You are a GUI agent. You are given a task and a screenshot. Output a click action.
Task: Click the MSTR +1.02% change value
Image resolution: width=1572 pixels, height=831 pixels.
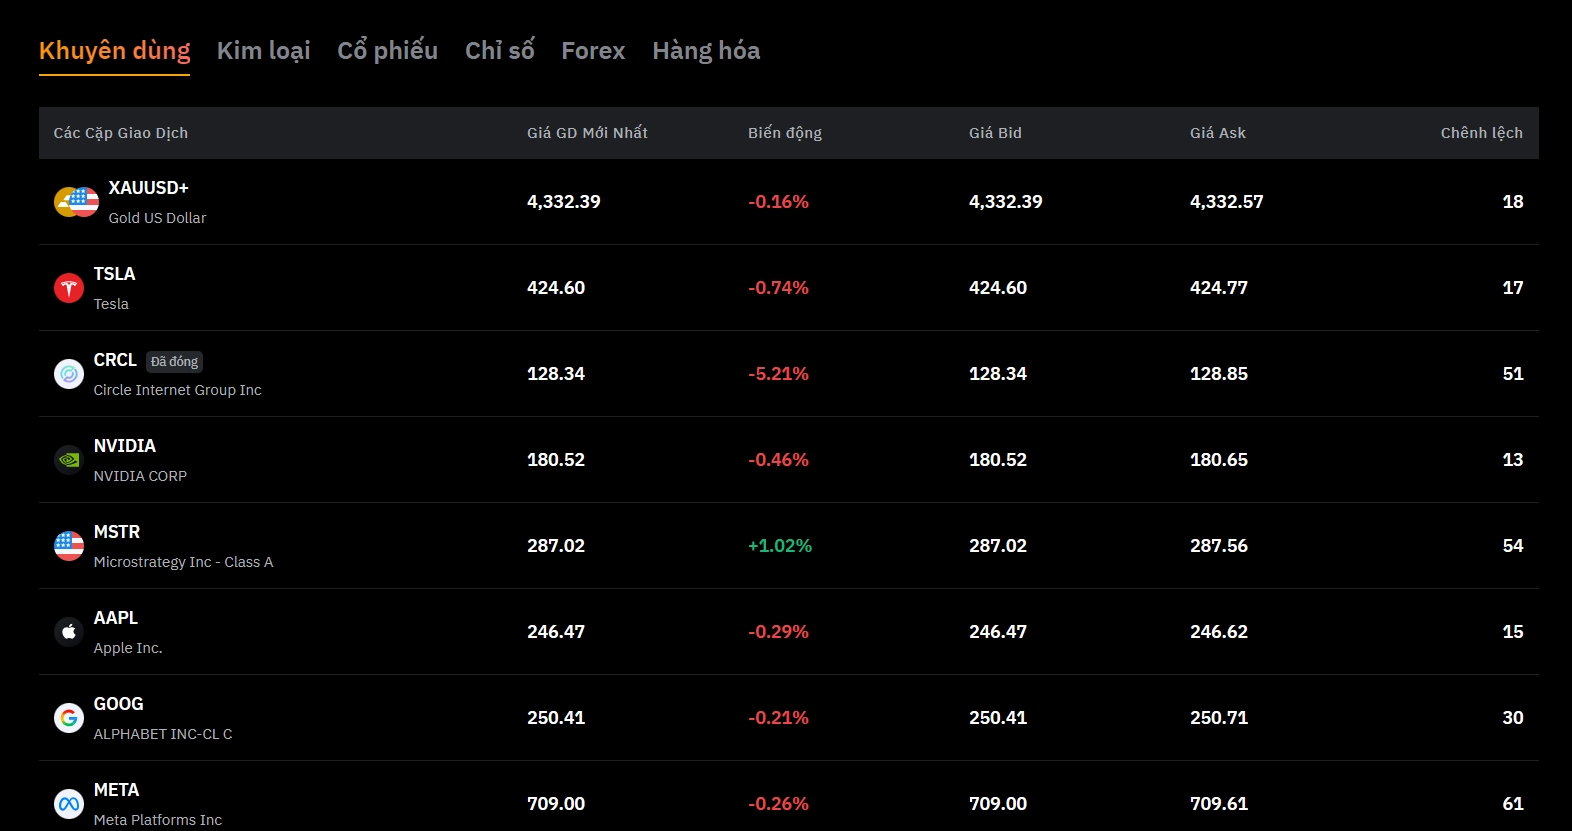point(779,546)
